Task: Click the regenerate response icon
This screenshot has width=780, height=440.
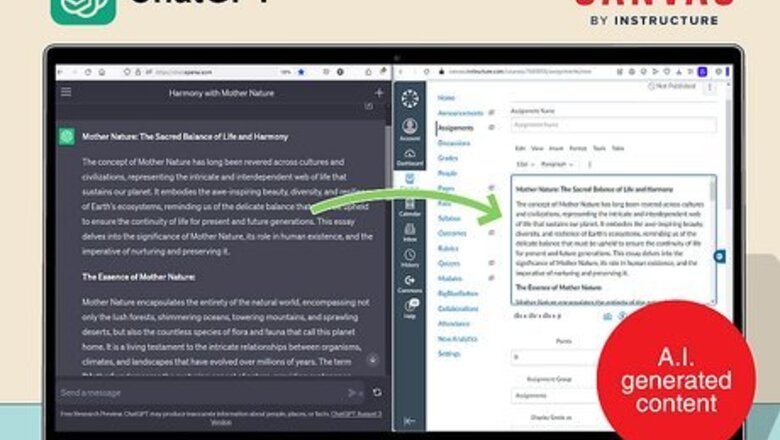Action: (377, 392)
